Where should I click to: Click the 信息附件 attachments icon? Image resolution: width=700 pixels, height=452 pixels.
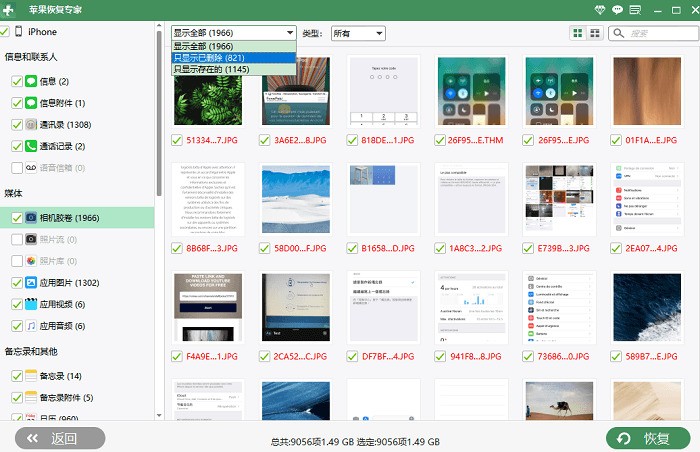[31, 103]
